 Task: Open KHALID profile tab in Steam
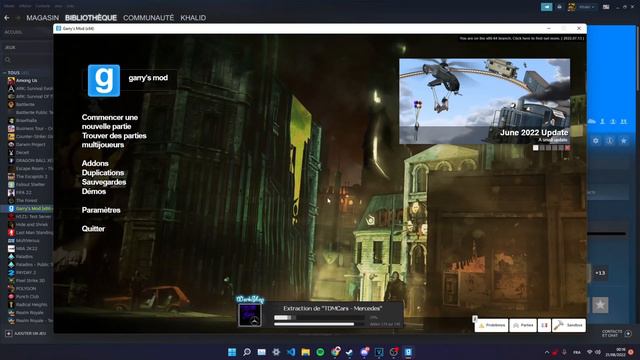pos(193,18)
